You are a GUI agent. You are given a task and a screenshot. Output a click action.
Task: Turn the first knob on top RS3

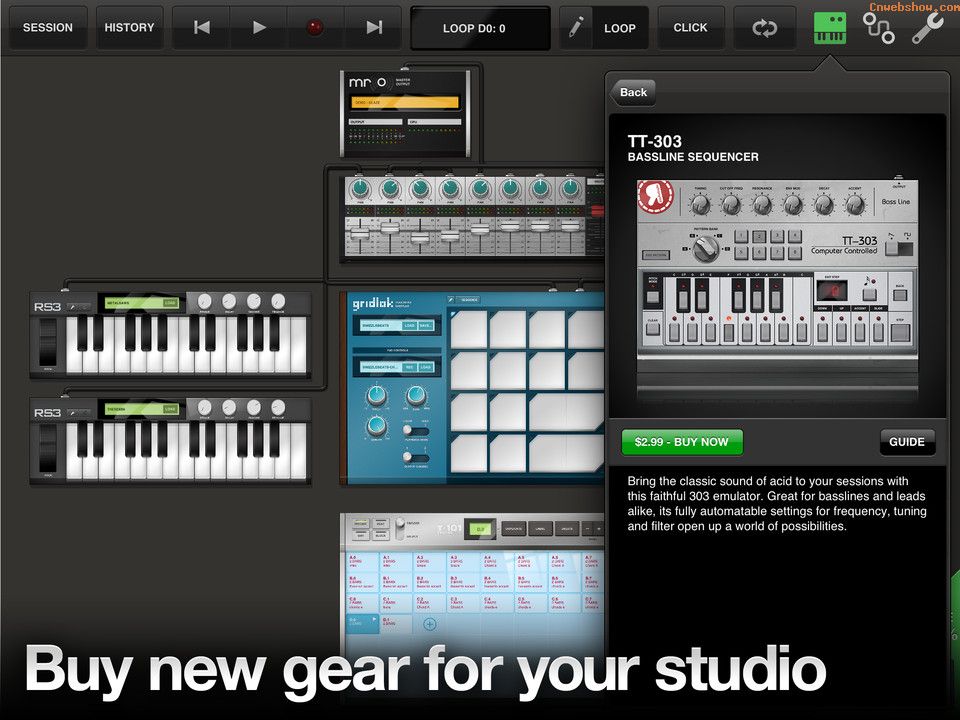[x=204, y=301]
